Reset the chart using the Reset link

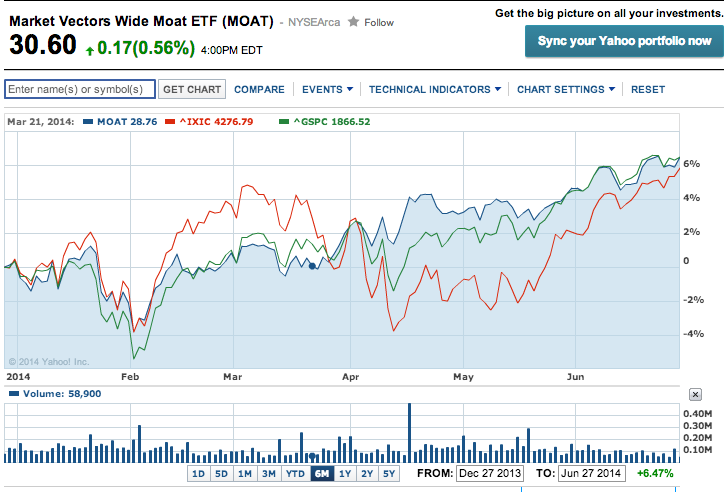648,89
